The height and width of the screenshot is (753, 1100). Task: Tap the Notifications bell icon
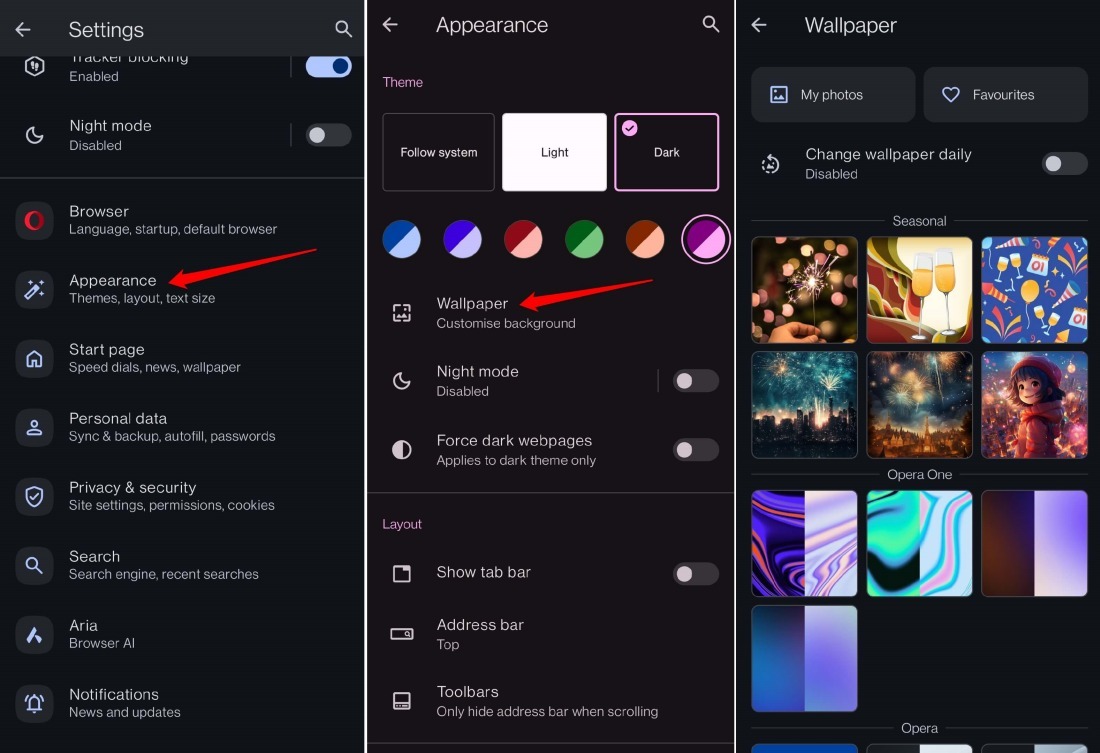34,703
